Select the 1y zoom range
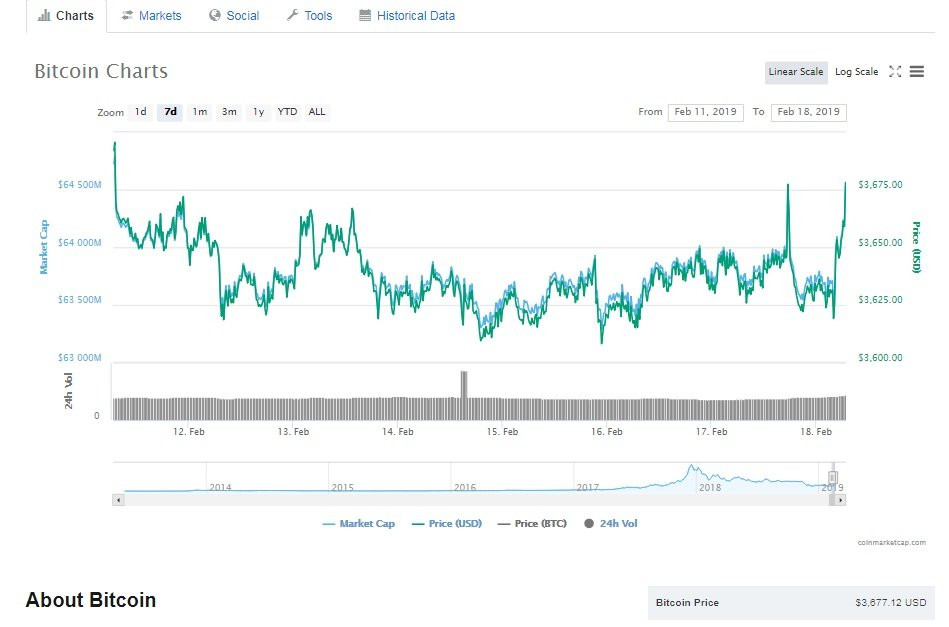 point(258,112)
